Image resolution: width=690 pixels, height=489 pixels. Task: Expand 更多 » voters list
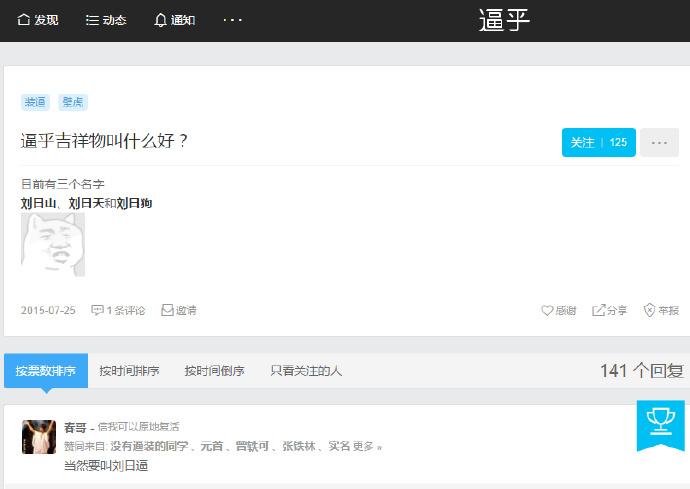pos(367,446)
